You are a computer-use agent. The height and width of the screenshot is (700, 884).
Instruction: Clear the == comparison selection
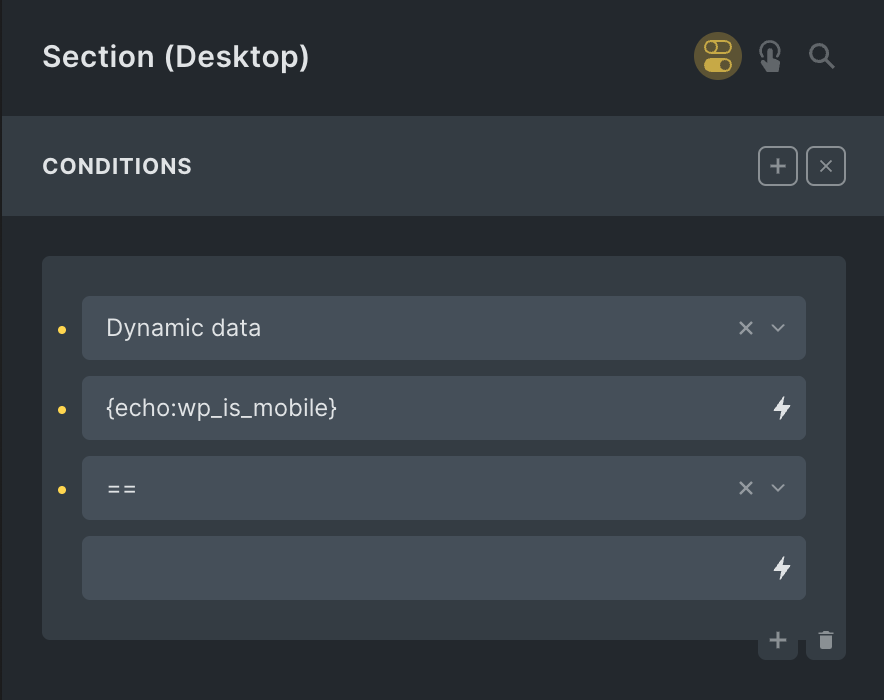[746, 488]
